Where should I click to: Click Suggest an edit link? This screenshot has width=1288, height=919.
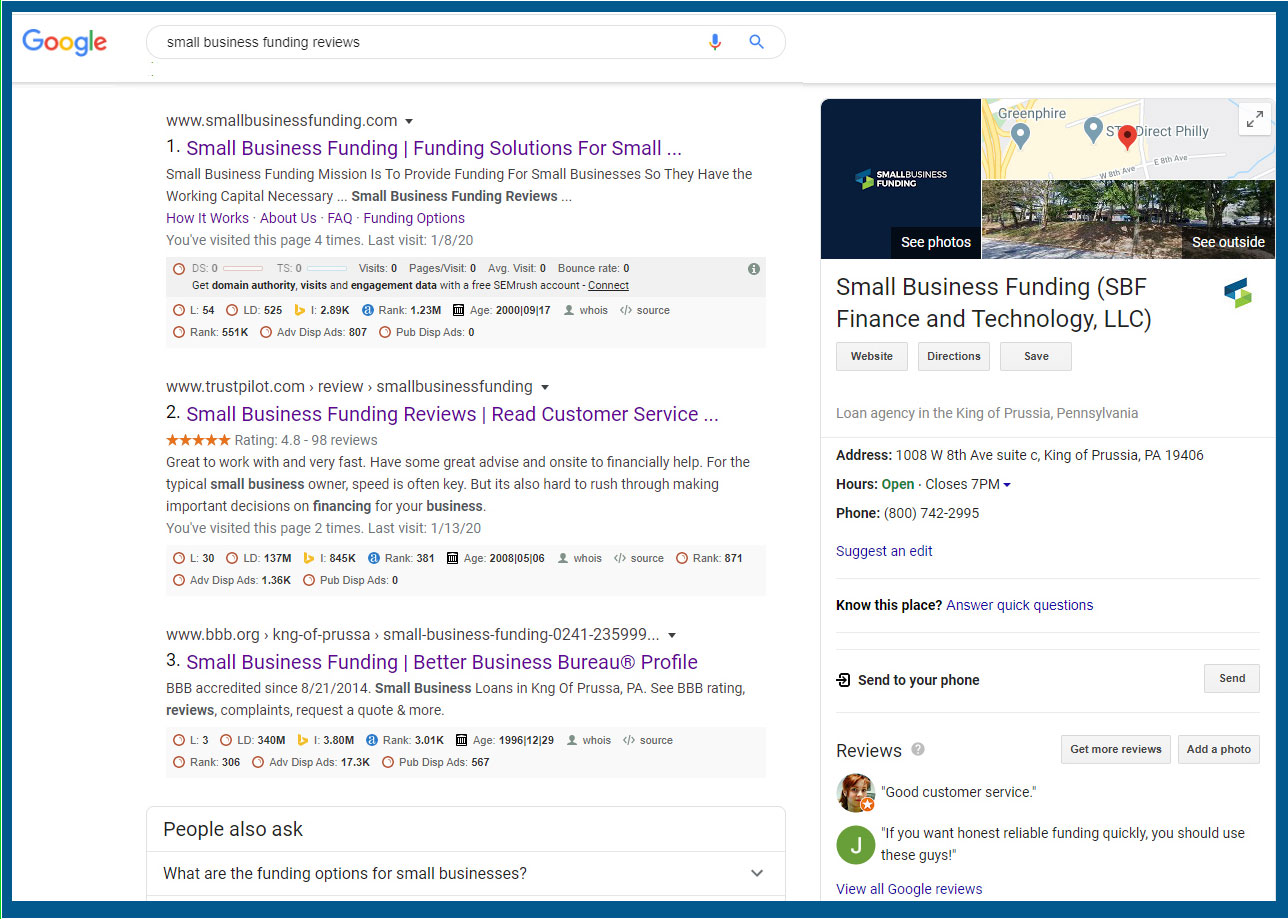(884, 551)
